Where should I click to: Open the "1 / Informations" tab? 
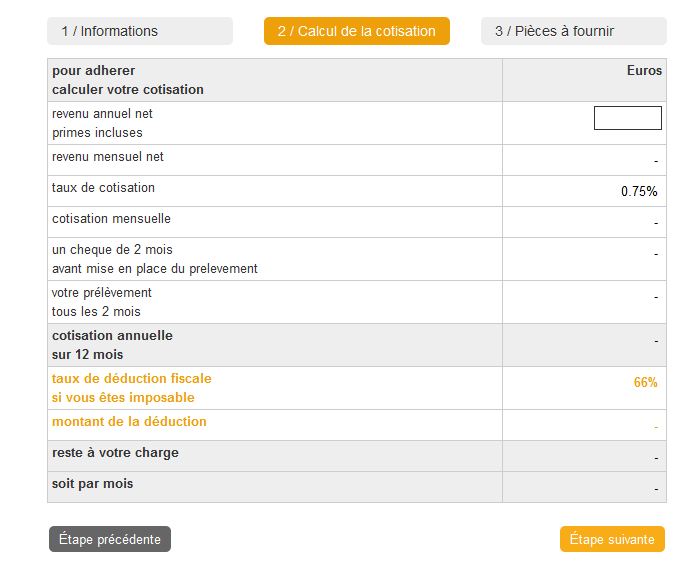pos(139,31)
